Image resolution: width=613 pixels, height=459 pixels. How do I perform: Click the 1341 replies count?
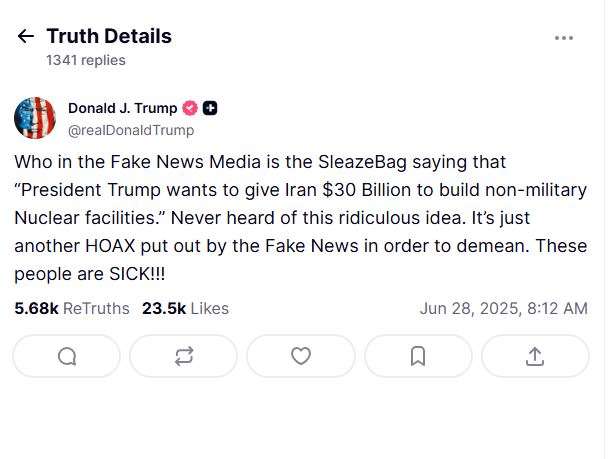(86, 60)
